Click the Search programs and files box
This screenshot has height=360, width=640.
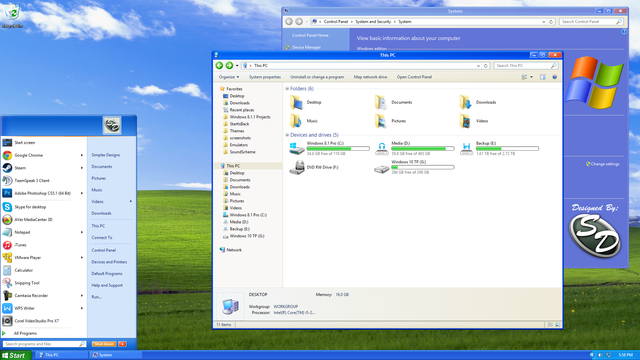pyautogui.click(x=44, y=344)
